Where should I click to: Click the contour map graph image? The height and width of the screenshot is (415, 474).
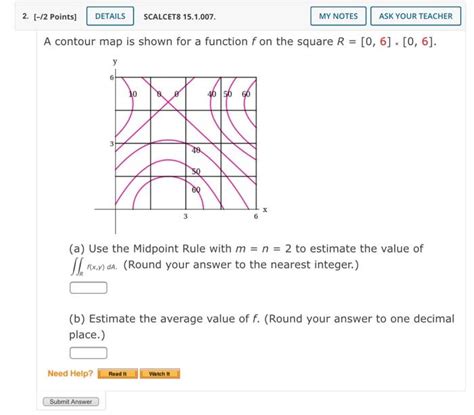coord(181,145)
